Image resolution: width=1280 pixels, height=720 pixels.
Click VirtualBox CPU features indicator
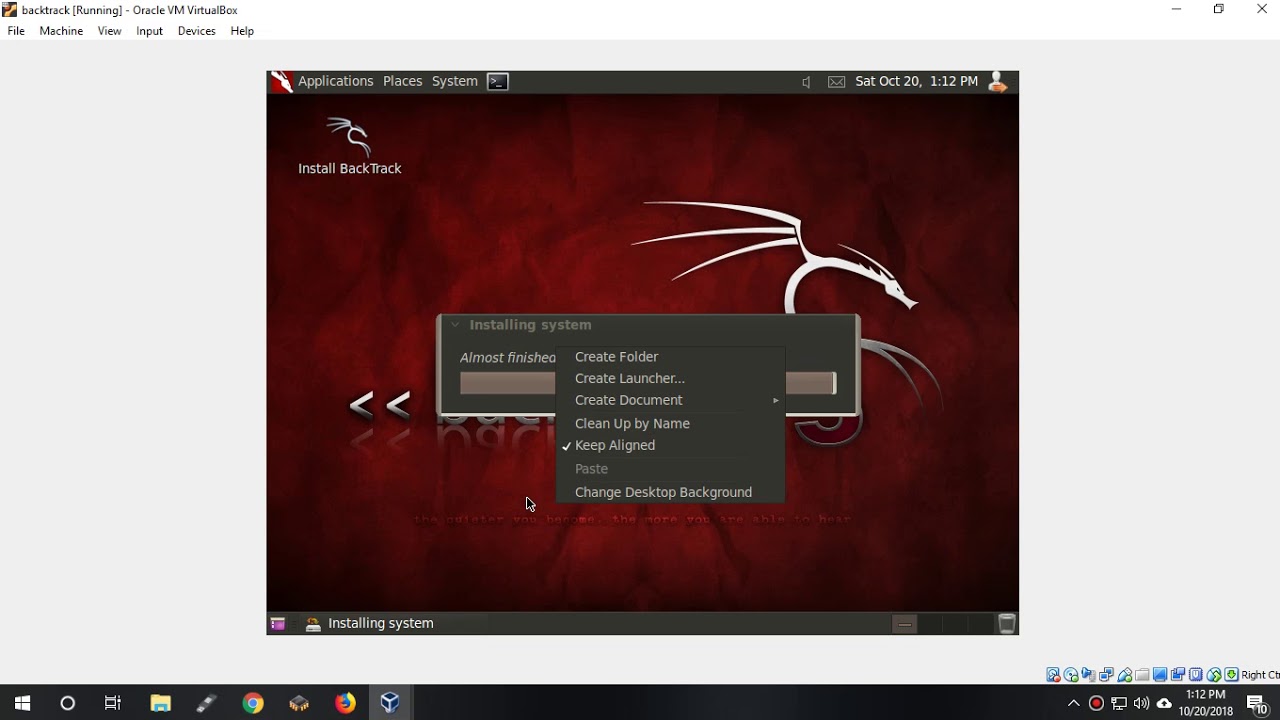pyautogui.click(x=1196, y=675)
